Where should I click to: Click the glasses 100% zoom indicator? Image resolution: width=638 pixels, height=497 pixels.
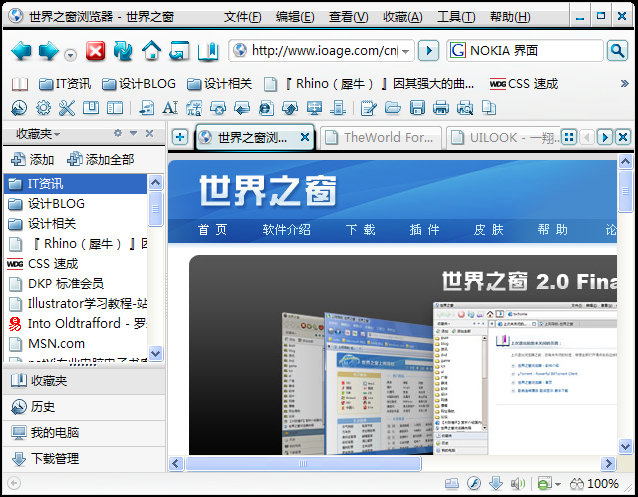point(594,484)
